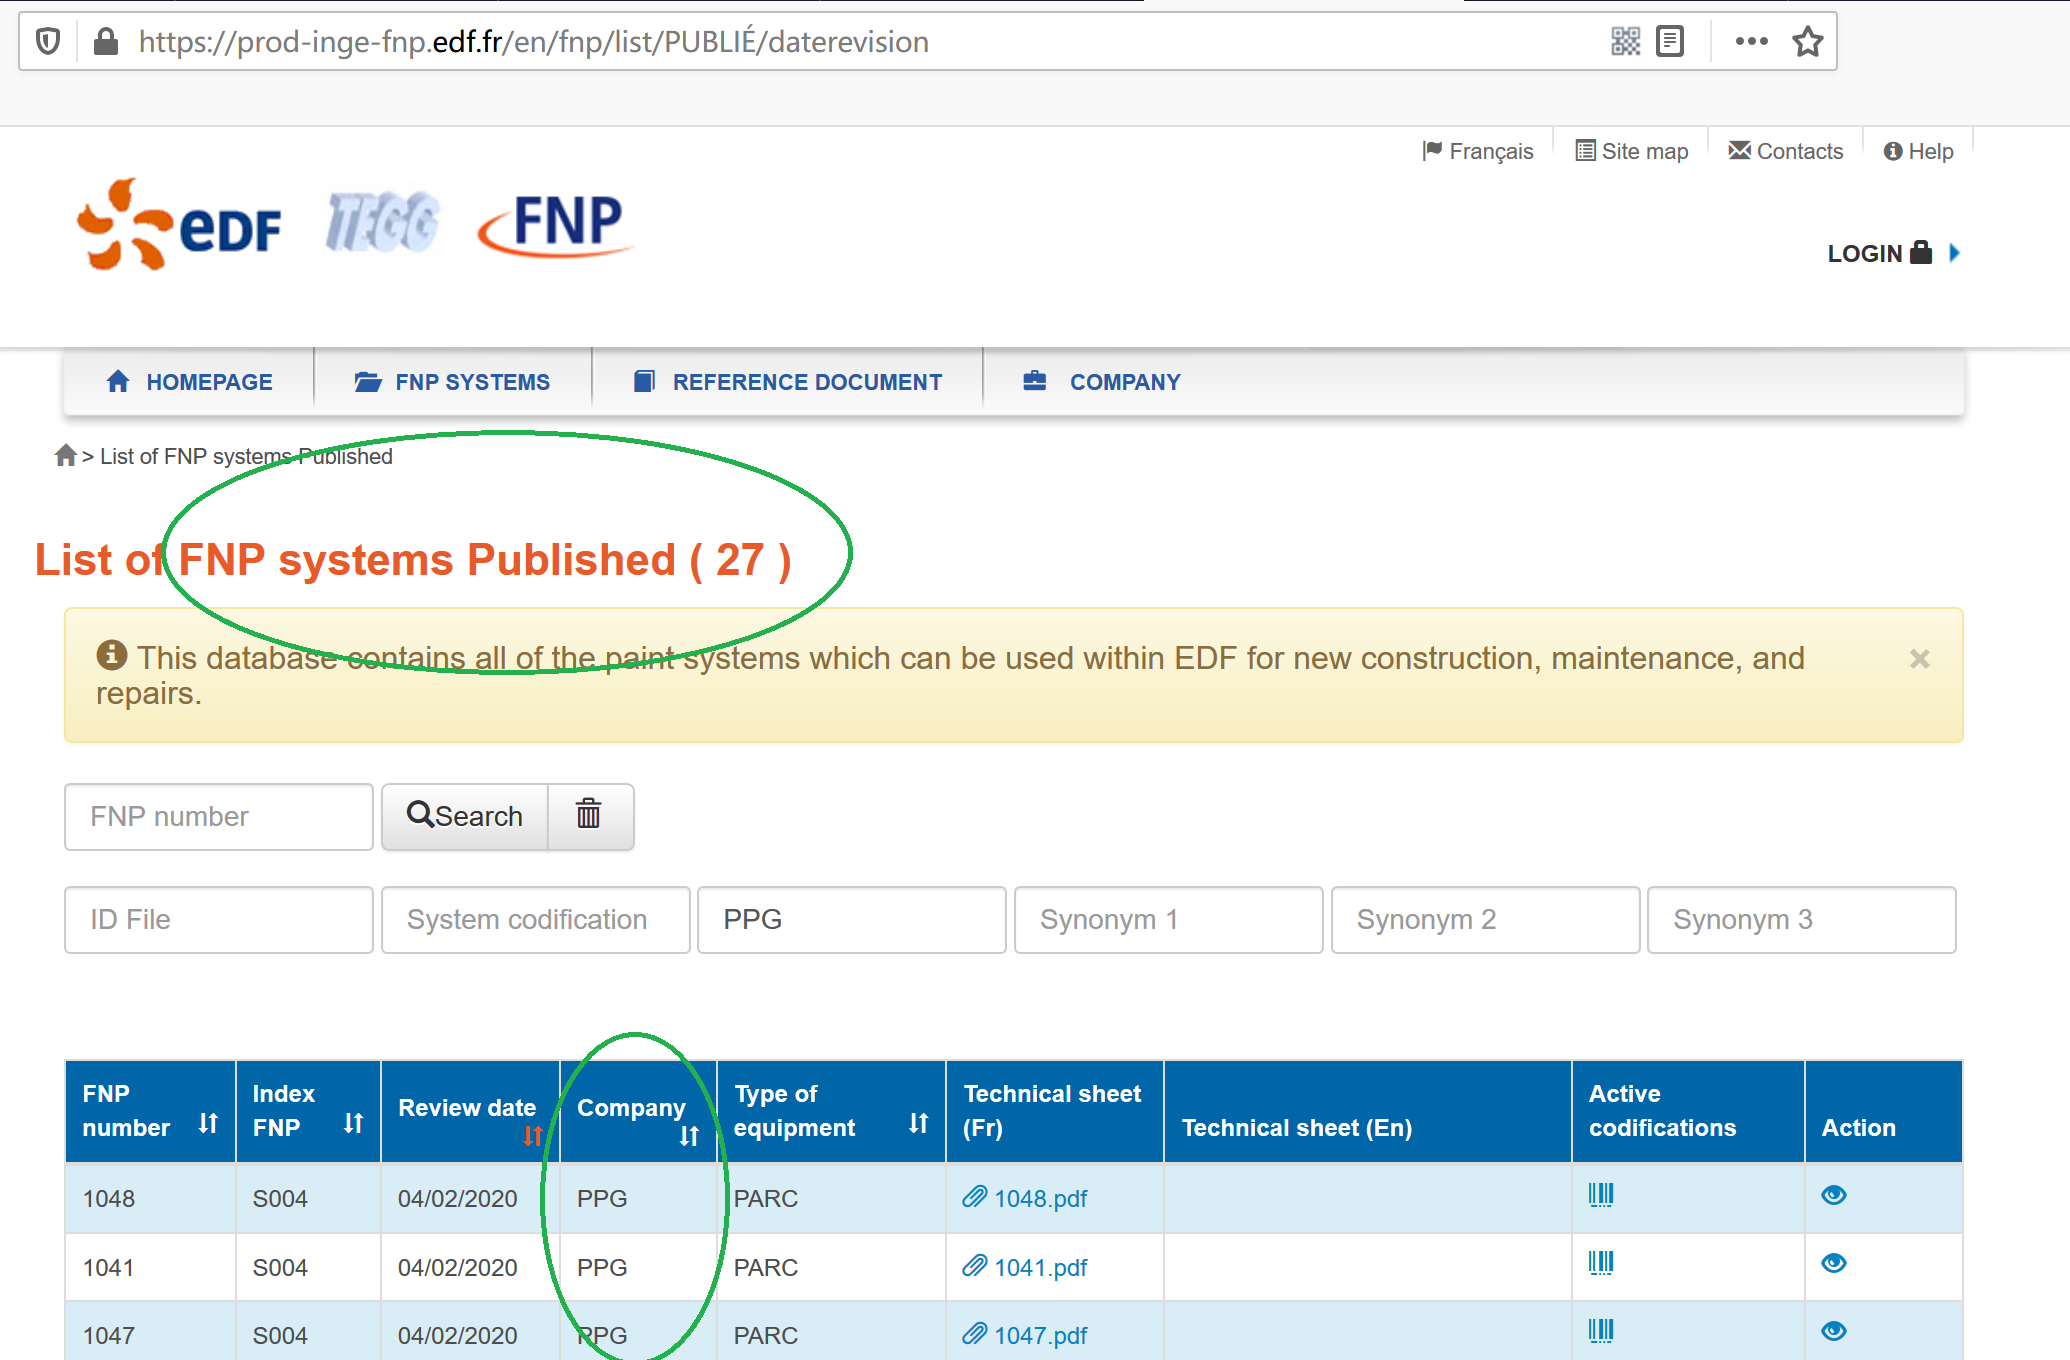
Task: Sort table by Company column arrows
Action: click(689, 1136)
